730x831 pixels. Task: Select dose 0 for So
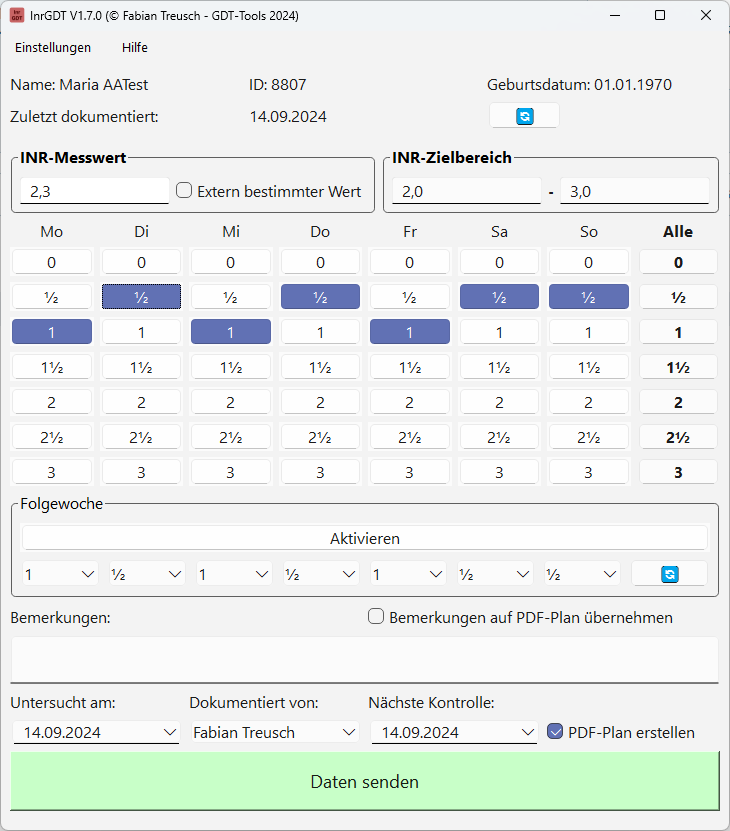[x=588, y=262]
